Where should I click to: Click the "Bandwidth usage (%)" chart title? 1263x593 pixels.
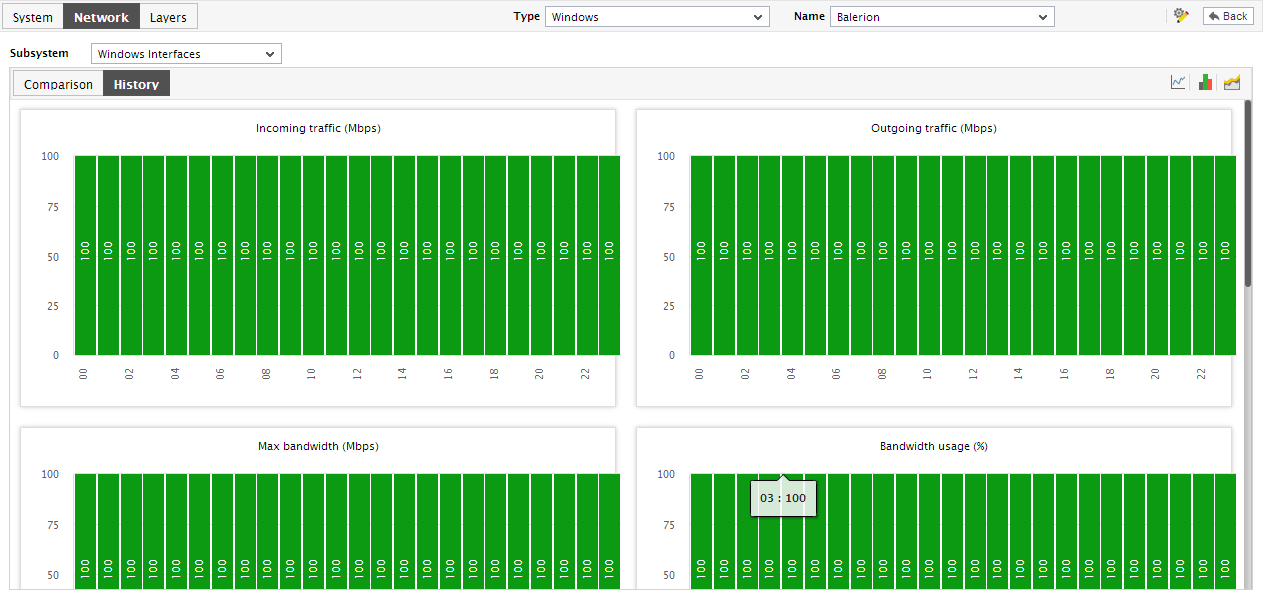coord(934,446)
